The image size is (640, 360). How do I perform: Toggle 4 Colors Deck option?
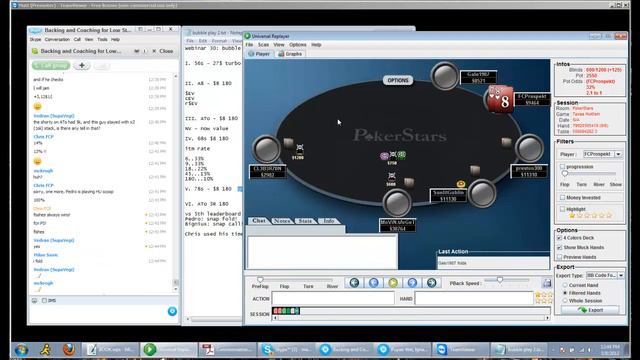(560, 238)
